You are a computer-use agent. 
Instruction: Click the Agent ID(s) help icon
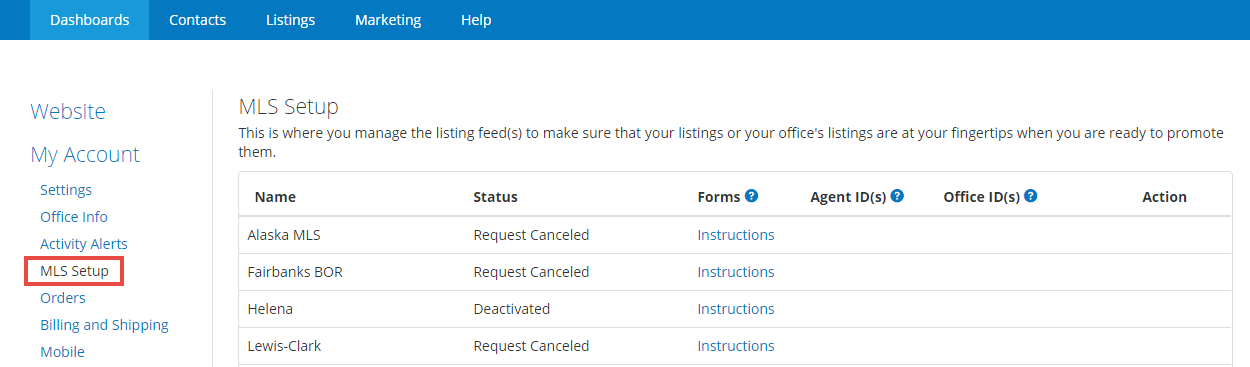[897, 196]
